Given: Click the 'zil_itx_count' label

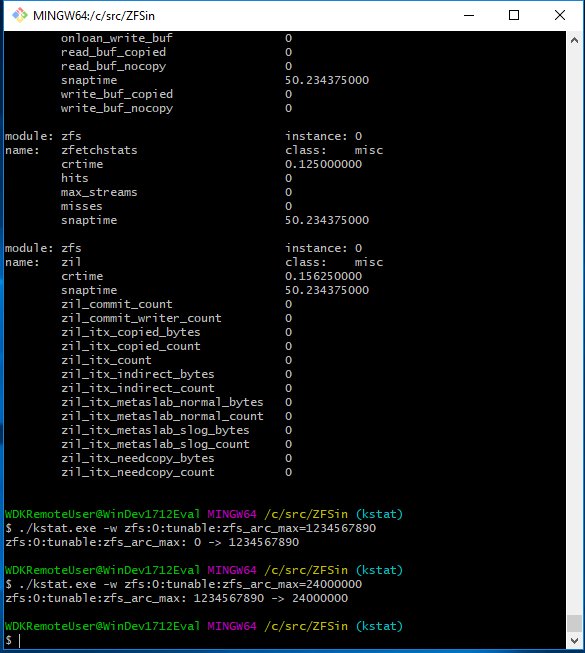Looking at the screenshot, I should tap(106, 360).
